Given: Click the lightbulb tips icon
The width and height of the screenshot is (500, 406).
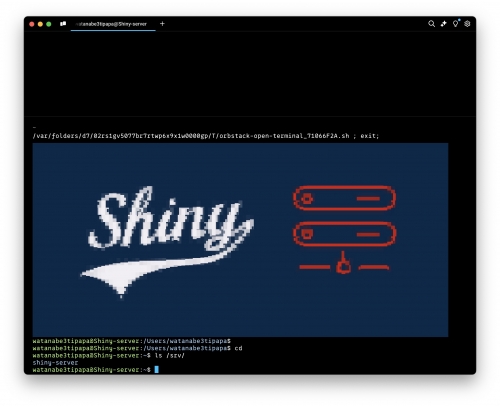Looking at the screenshot, I should click(x=456, y=23).
